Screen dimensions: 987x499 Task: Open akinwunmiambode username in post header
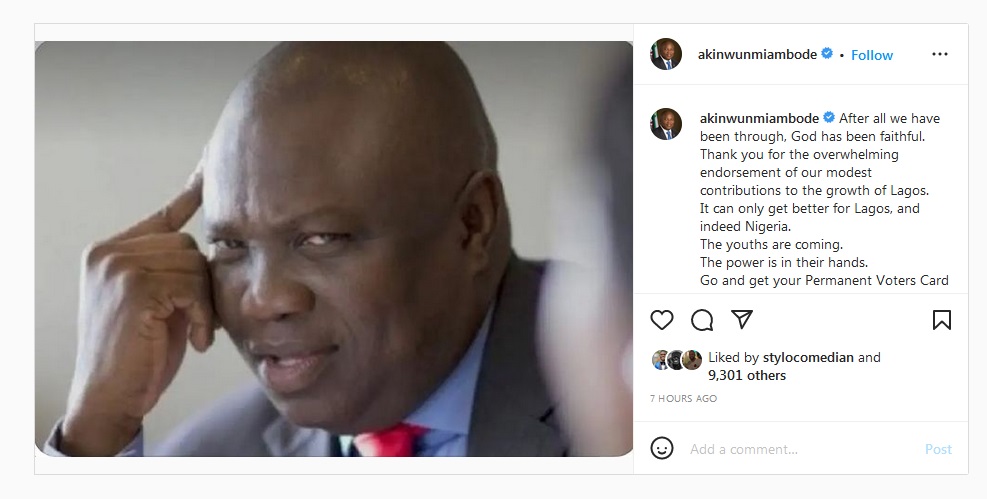click(757, 55)
